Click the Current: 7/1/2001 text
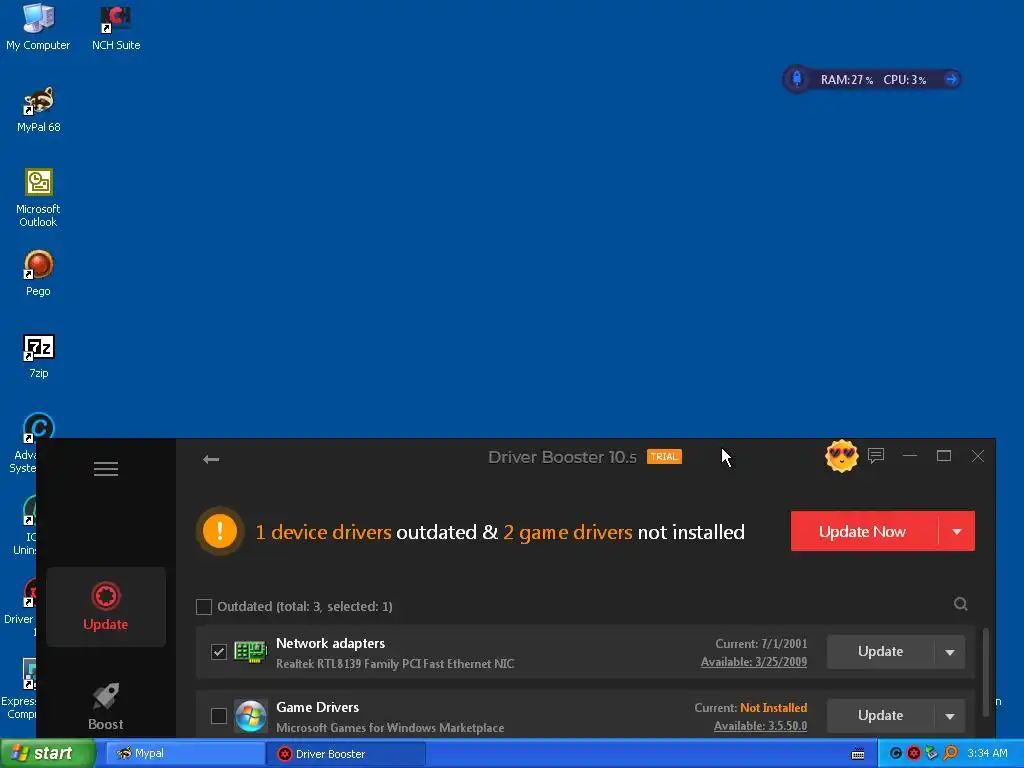Image resolution: width=1024 pixels, height=768 pixels. point(761,644)
